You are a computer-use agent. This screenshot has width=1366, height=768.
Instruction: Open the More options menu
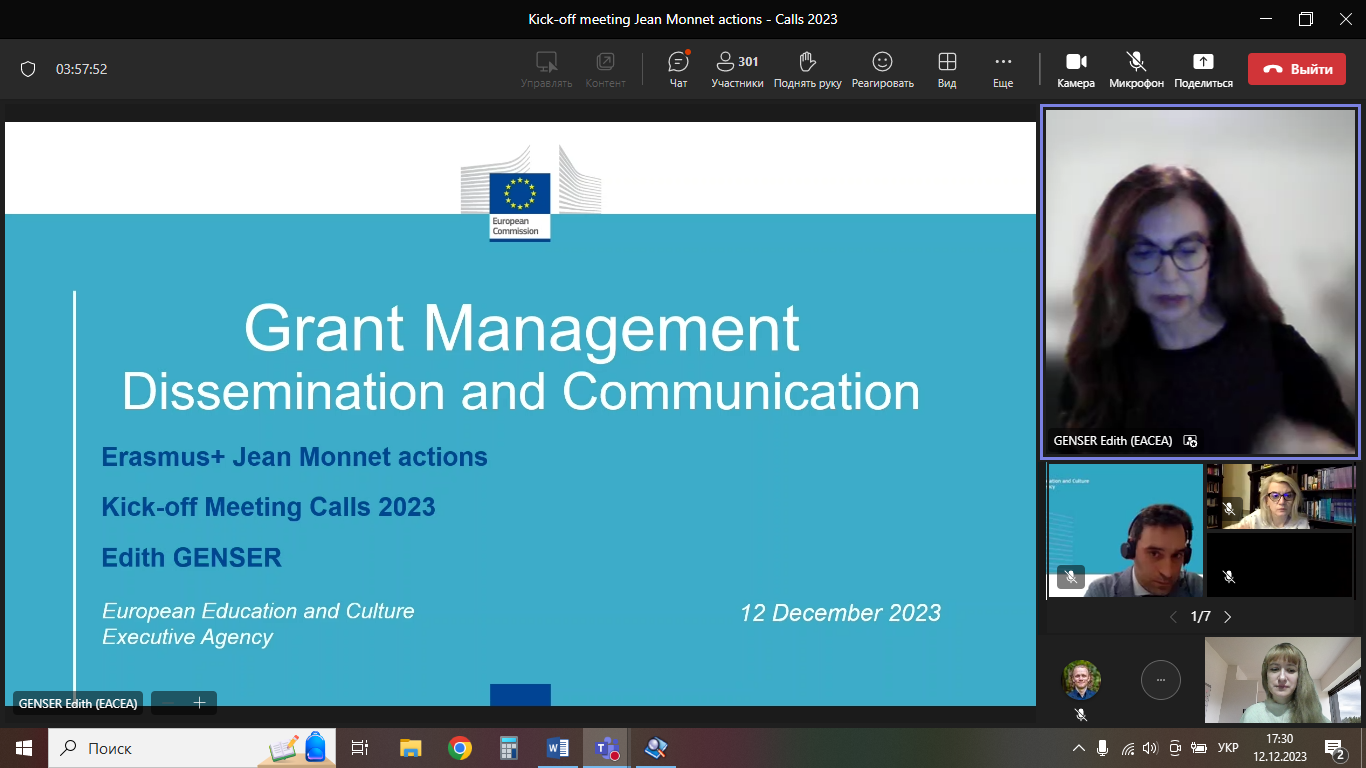(1002, 69)
